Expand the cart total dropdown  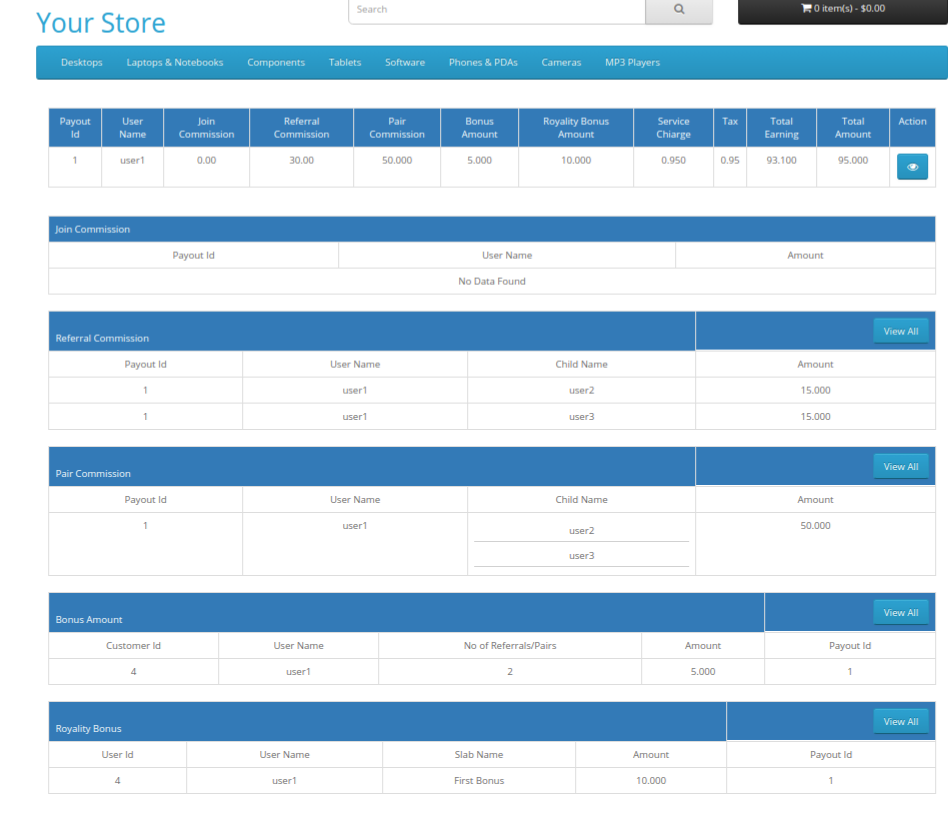click(x=844, y=7)
